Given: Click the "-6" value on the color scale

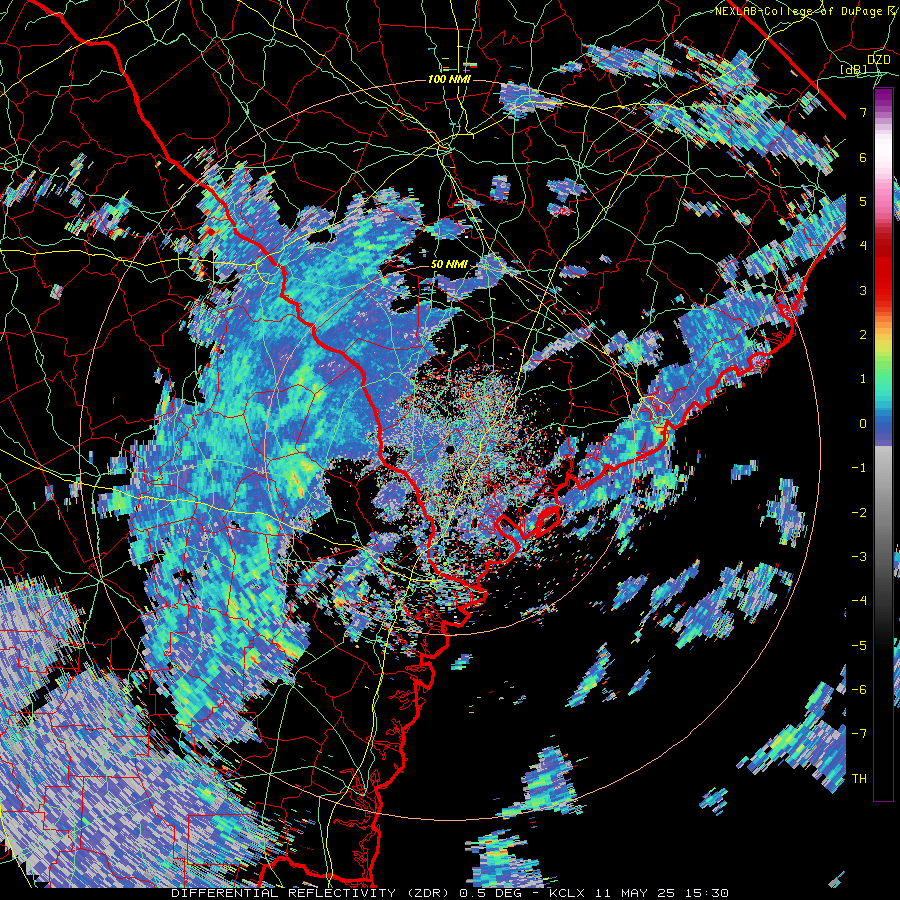Looking at the screenshot, I should coord(859,690).
